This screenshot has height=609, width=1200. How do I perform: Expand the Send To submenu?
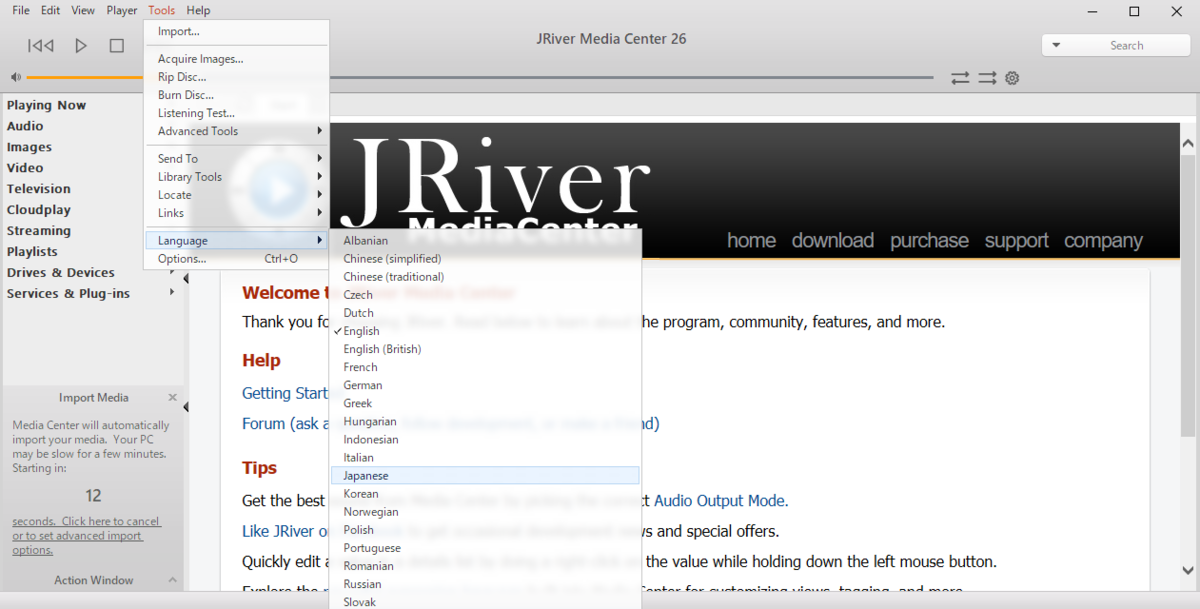[236, 159]
